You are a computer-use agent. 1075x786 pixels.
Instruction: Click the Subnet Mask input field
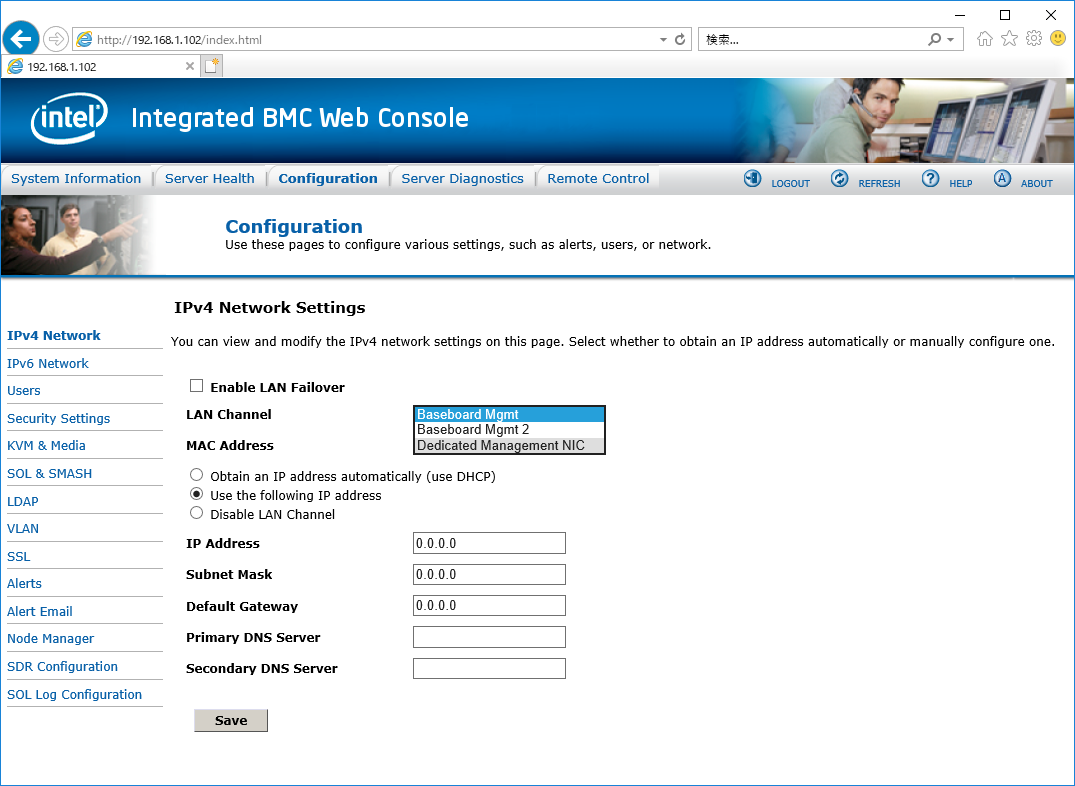[x=490, y=574]
